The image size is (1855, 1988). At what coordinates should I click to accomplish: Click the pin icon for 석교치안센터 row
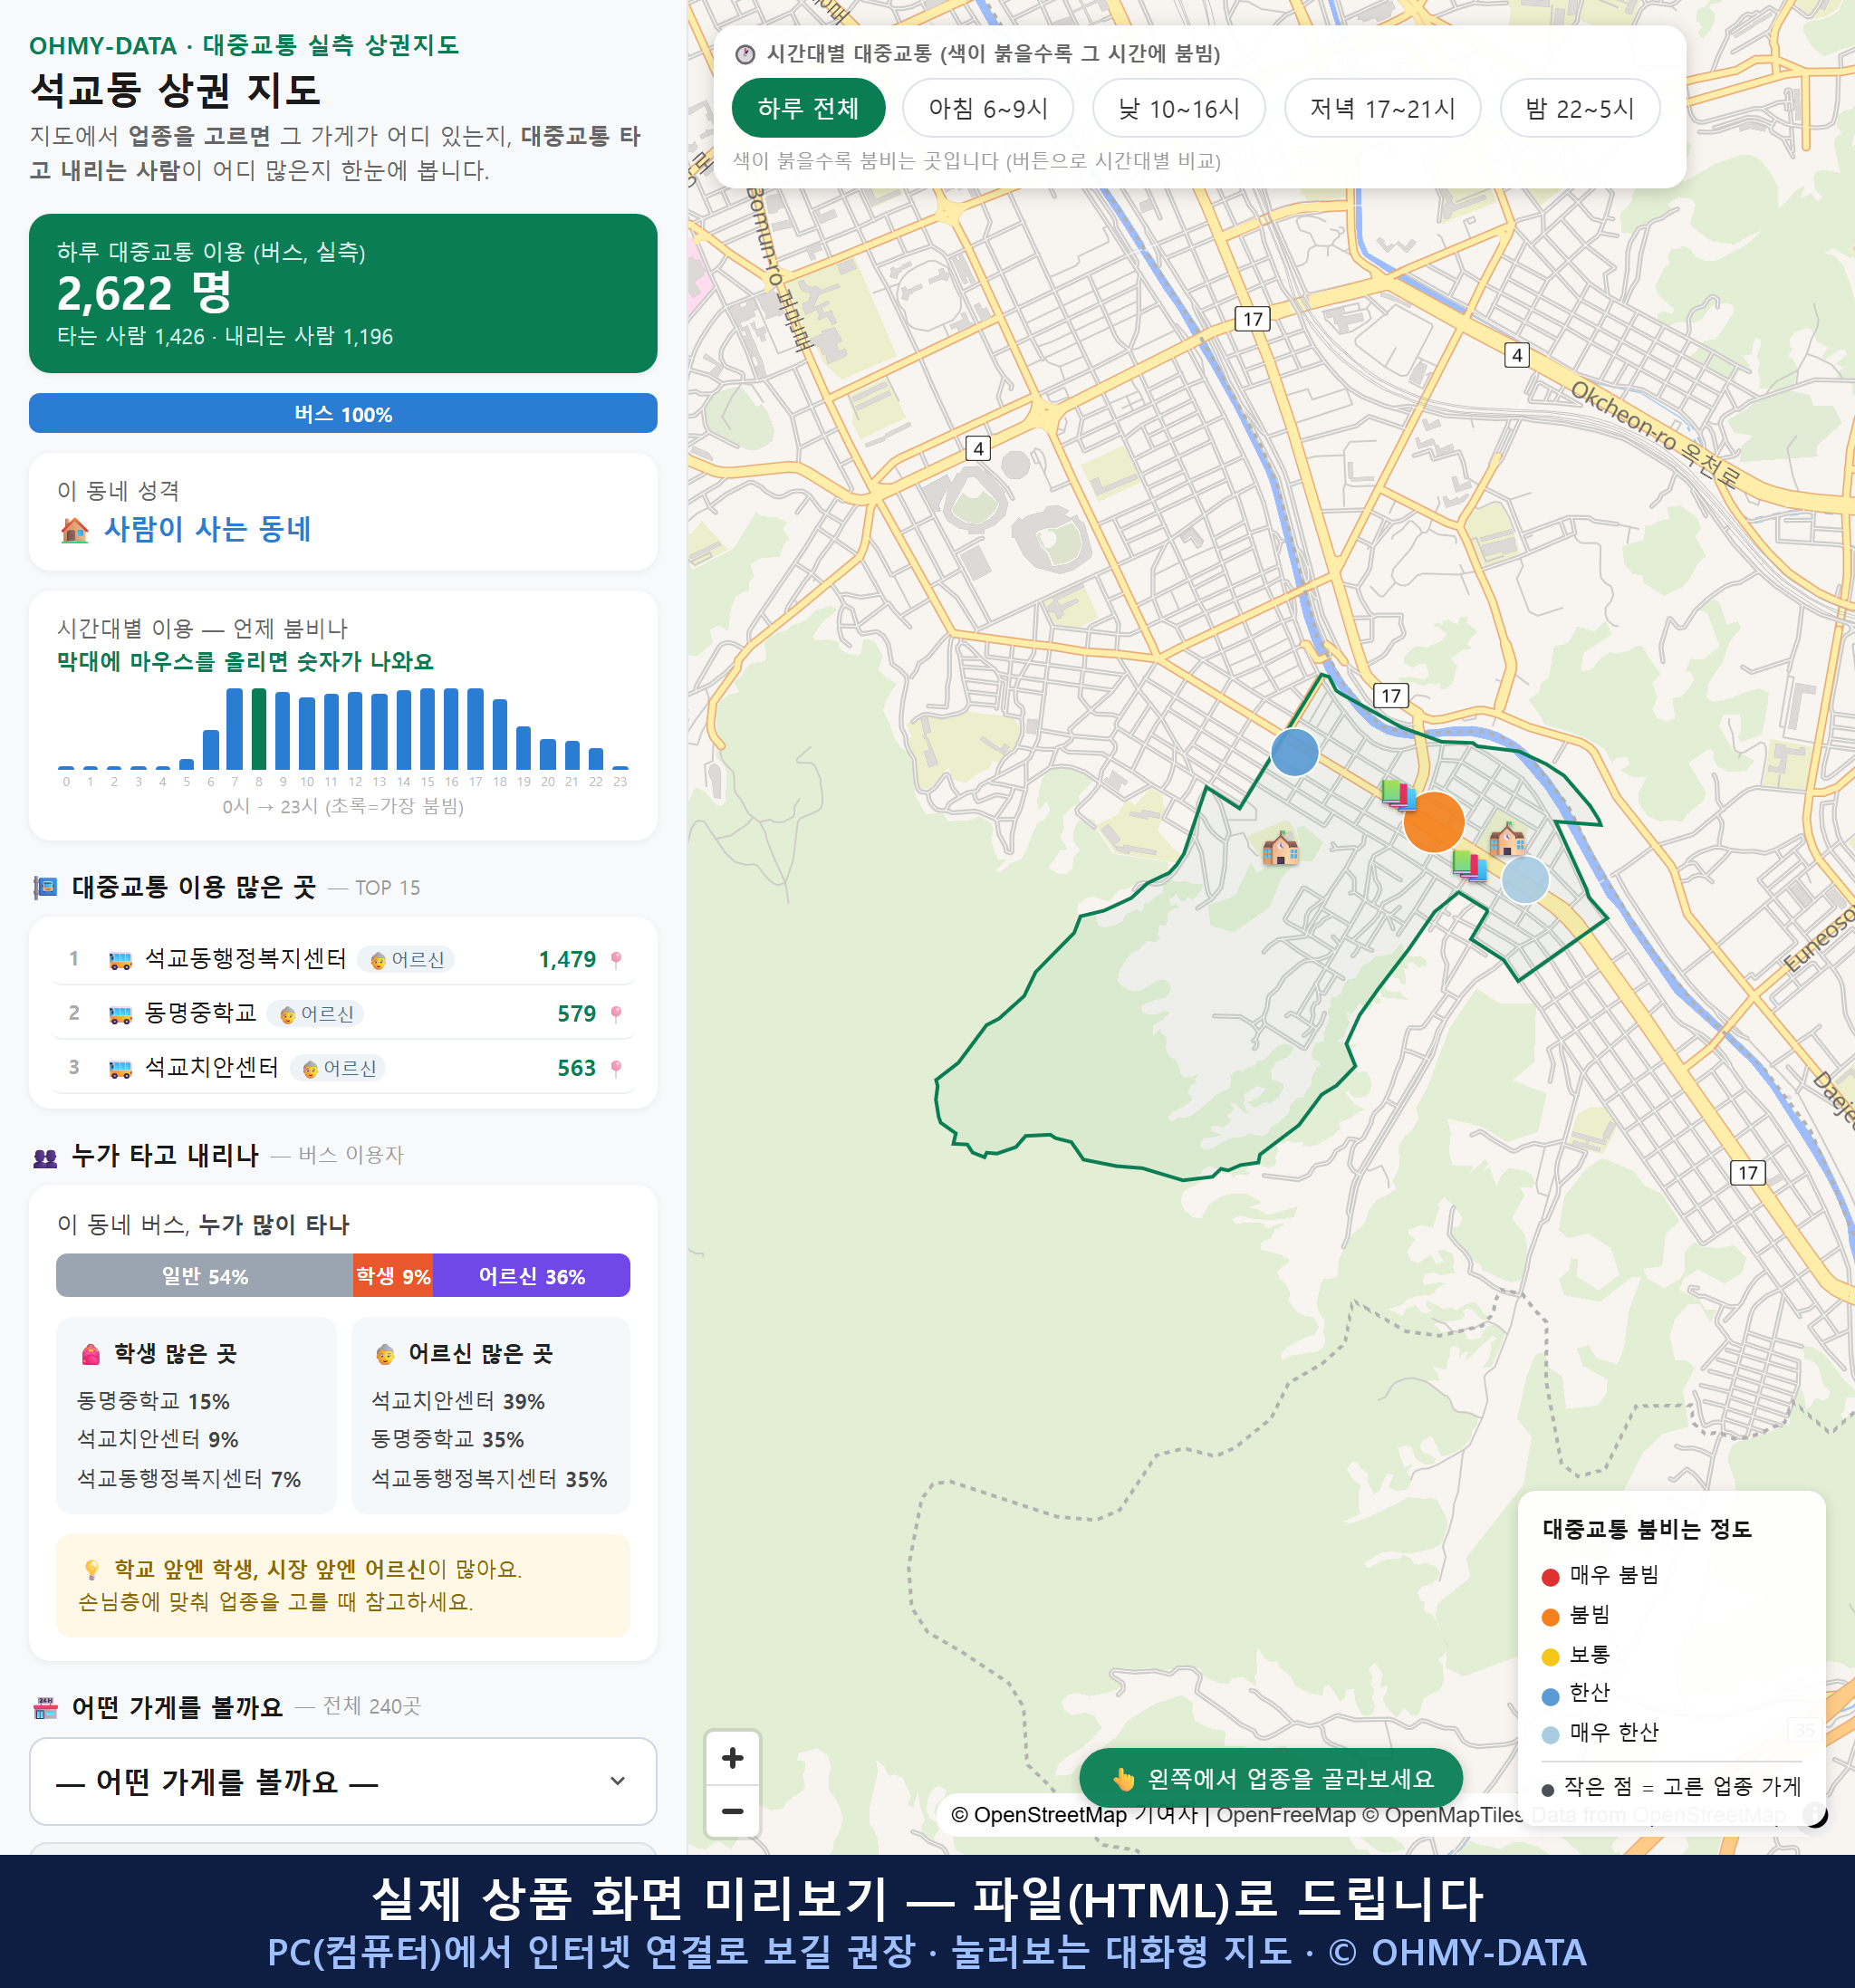[x=616, y=1068]
